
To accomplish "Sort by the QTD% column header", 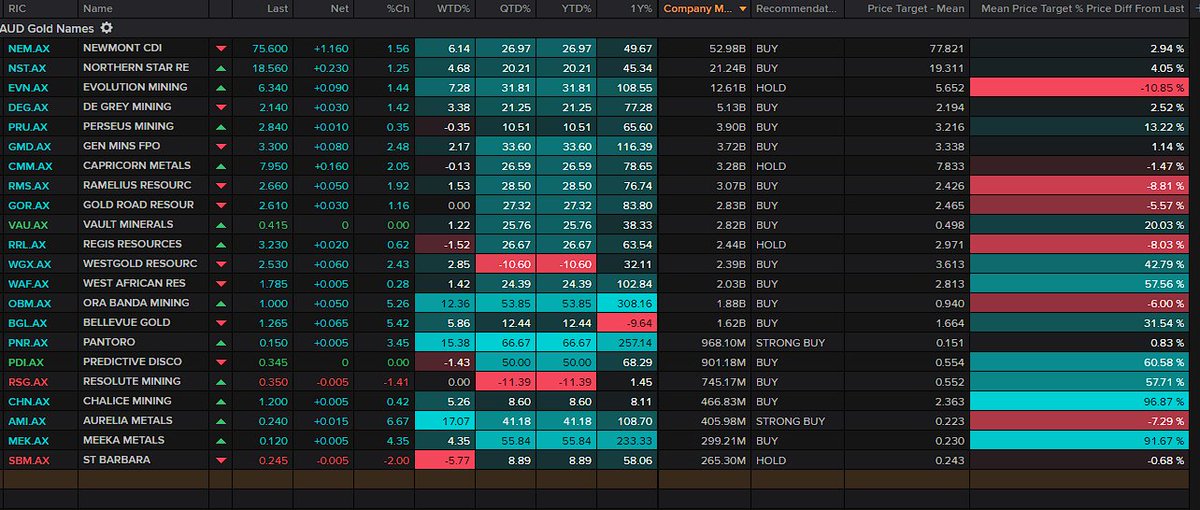I will click(x=505, y=8).
